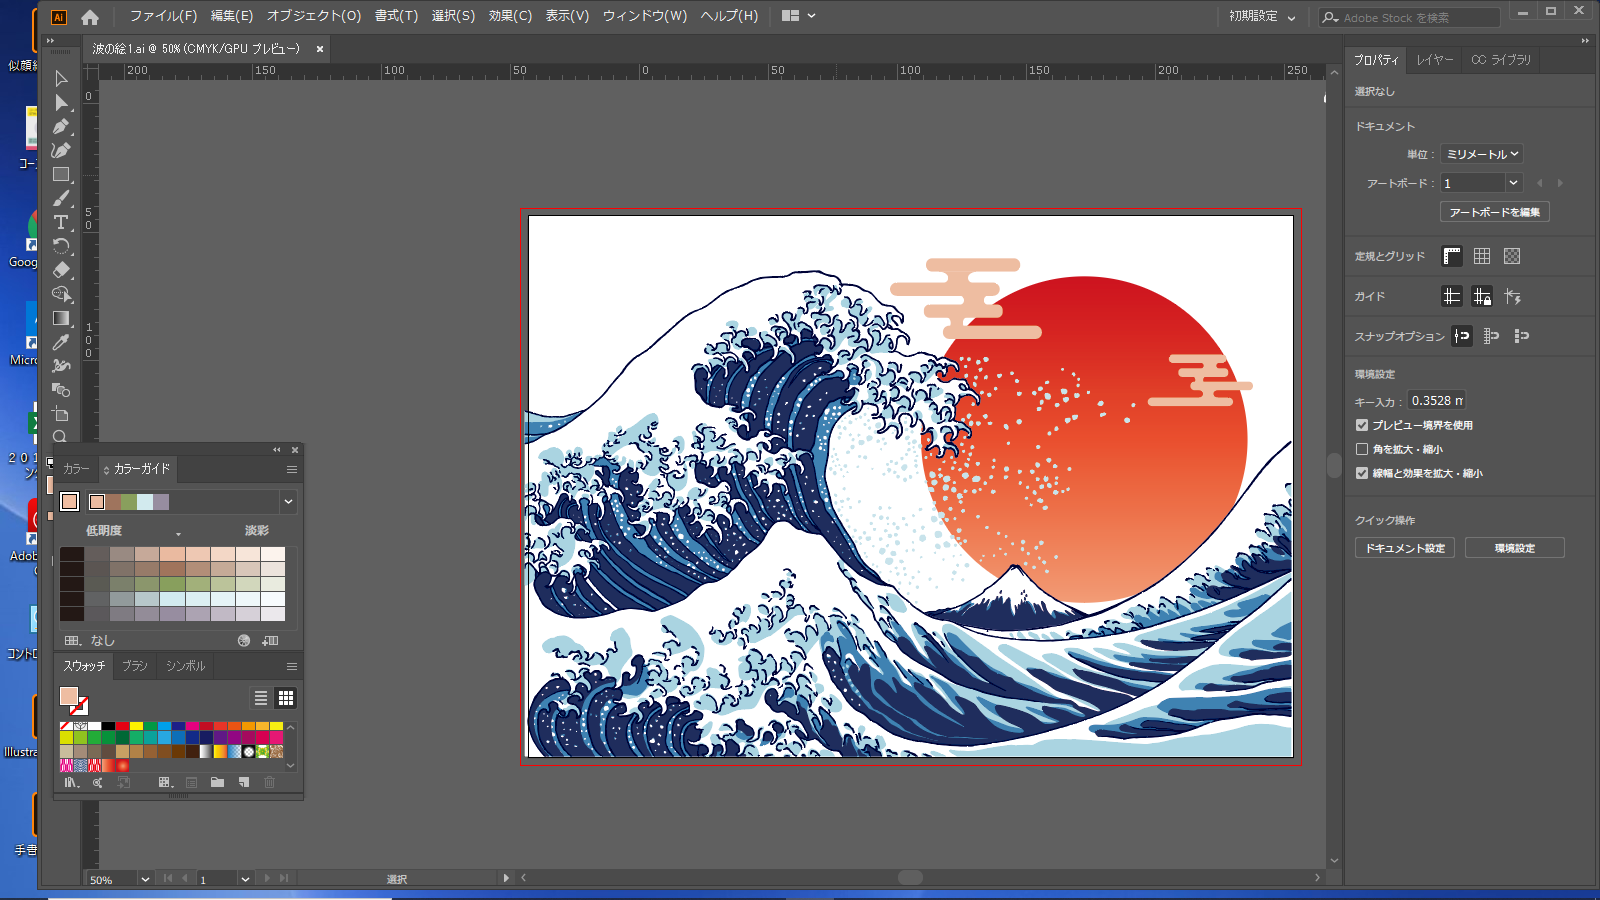1600x900 pixels.
Task: Select the Shape Builder tool
Action: 61,294
